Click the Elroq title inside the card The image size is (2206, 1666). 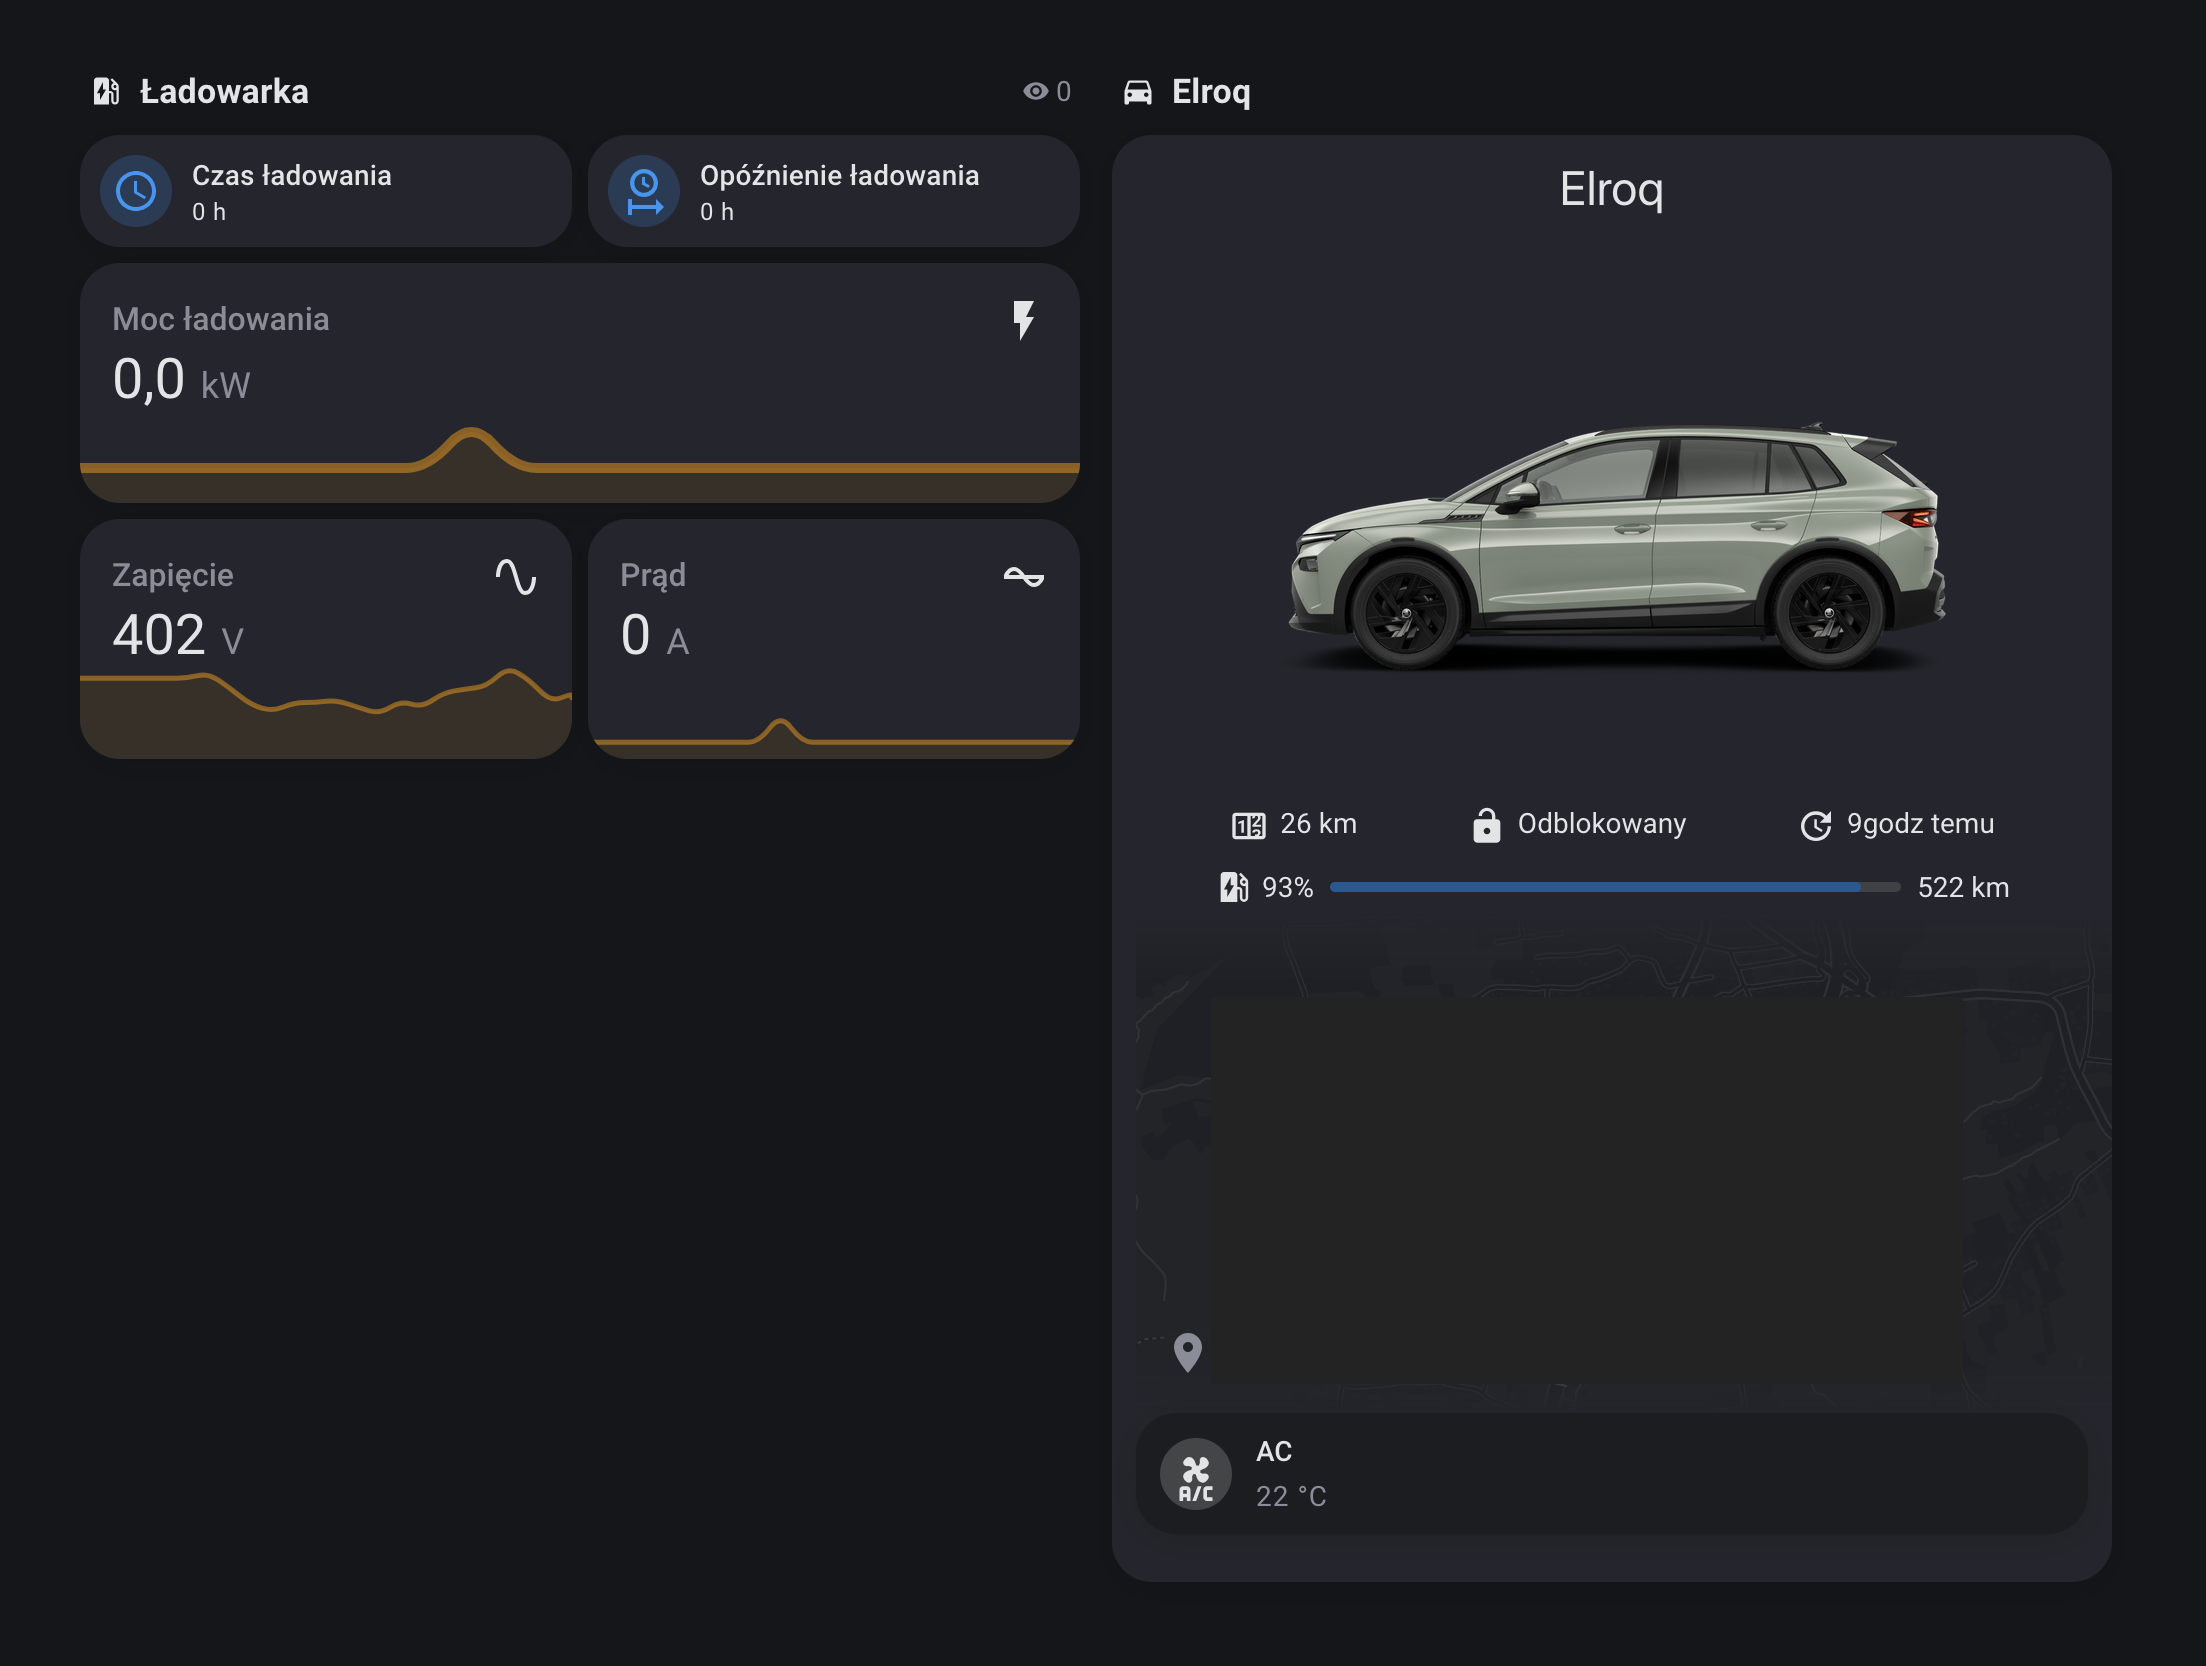tap(1611, 189)
